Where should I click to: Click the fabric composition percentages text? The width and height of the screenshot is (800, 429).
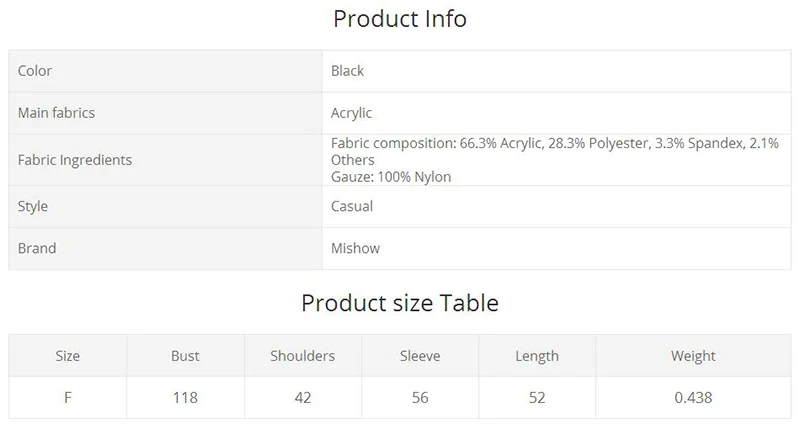click(555, 151)
